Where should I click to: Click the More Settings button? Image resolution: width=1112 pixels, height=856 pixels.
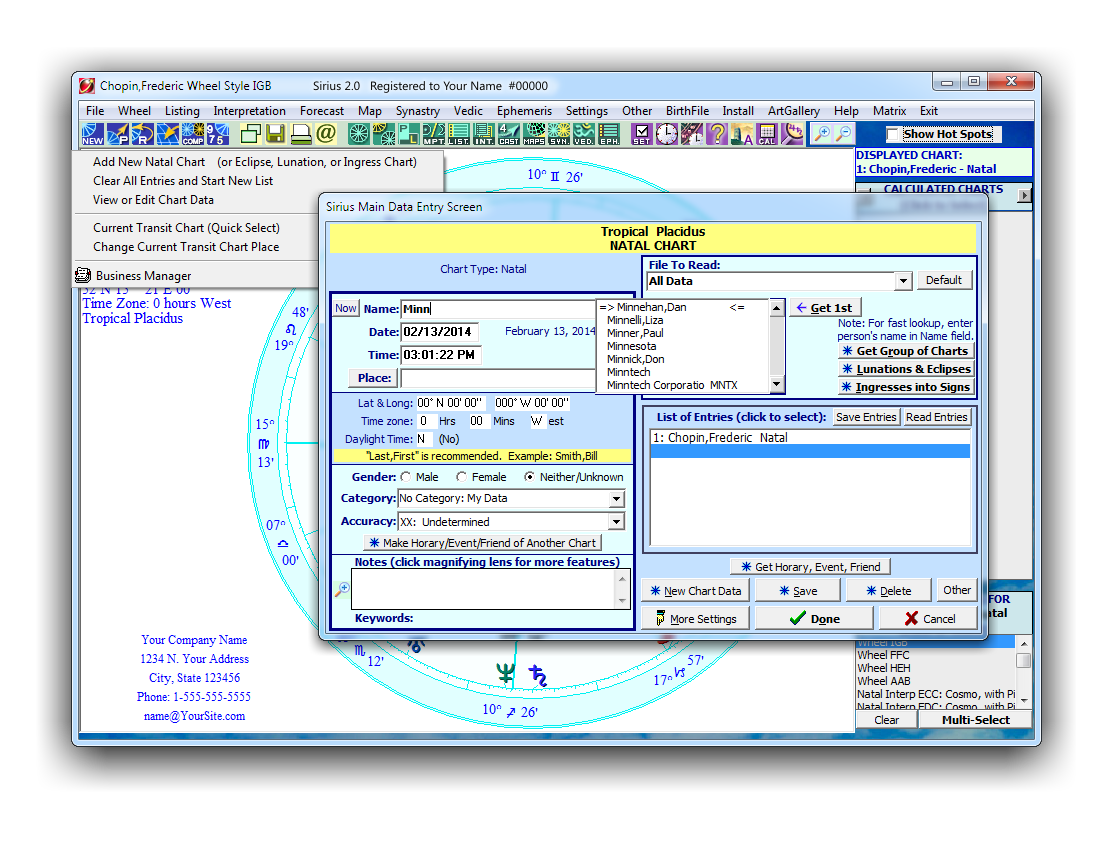tap(696, 618)
